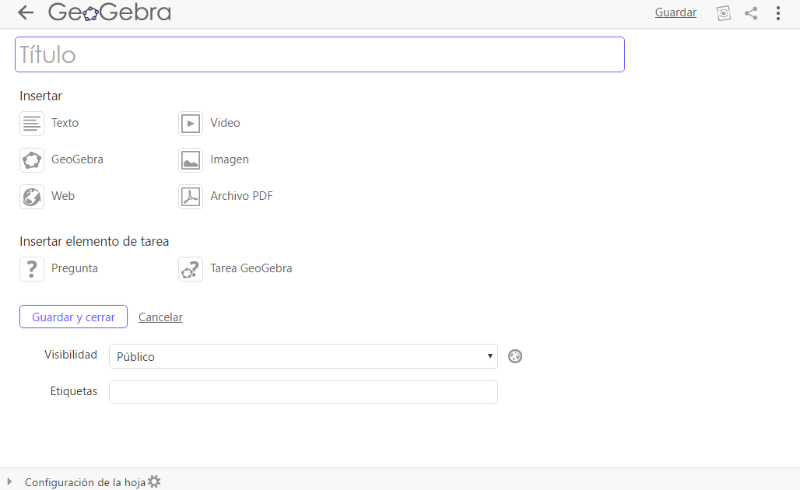
Task: Click the Texto label
Action: click(65, 123)
